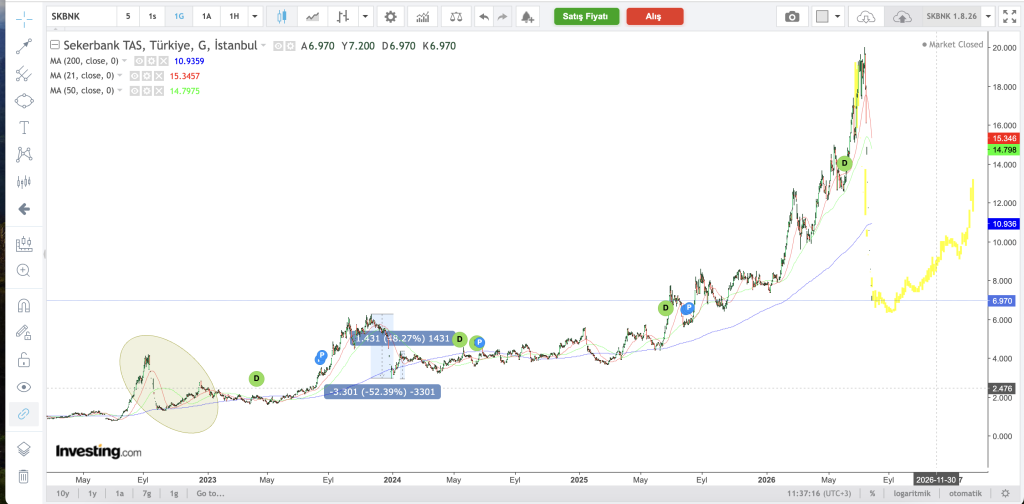Image resolution: width=1024 pixels, height=504 pixels.
Task: Hide the MA 200 indicator
Action: click(138, 61)
